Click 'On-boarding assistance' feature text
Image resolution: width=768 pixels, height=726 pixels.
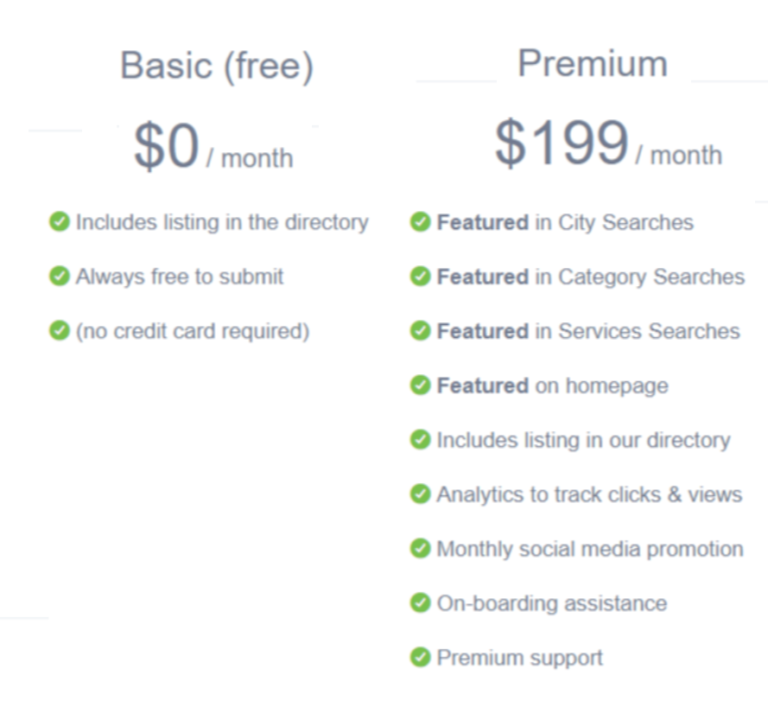point(551,603)
